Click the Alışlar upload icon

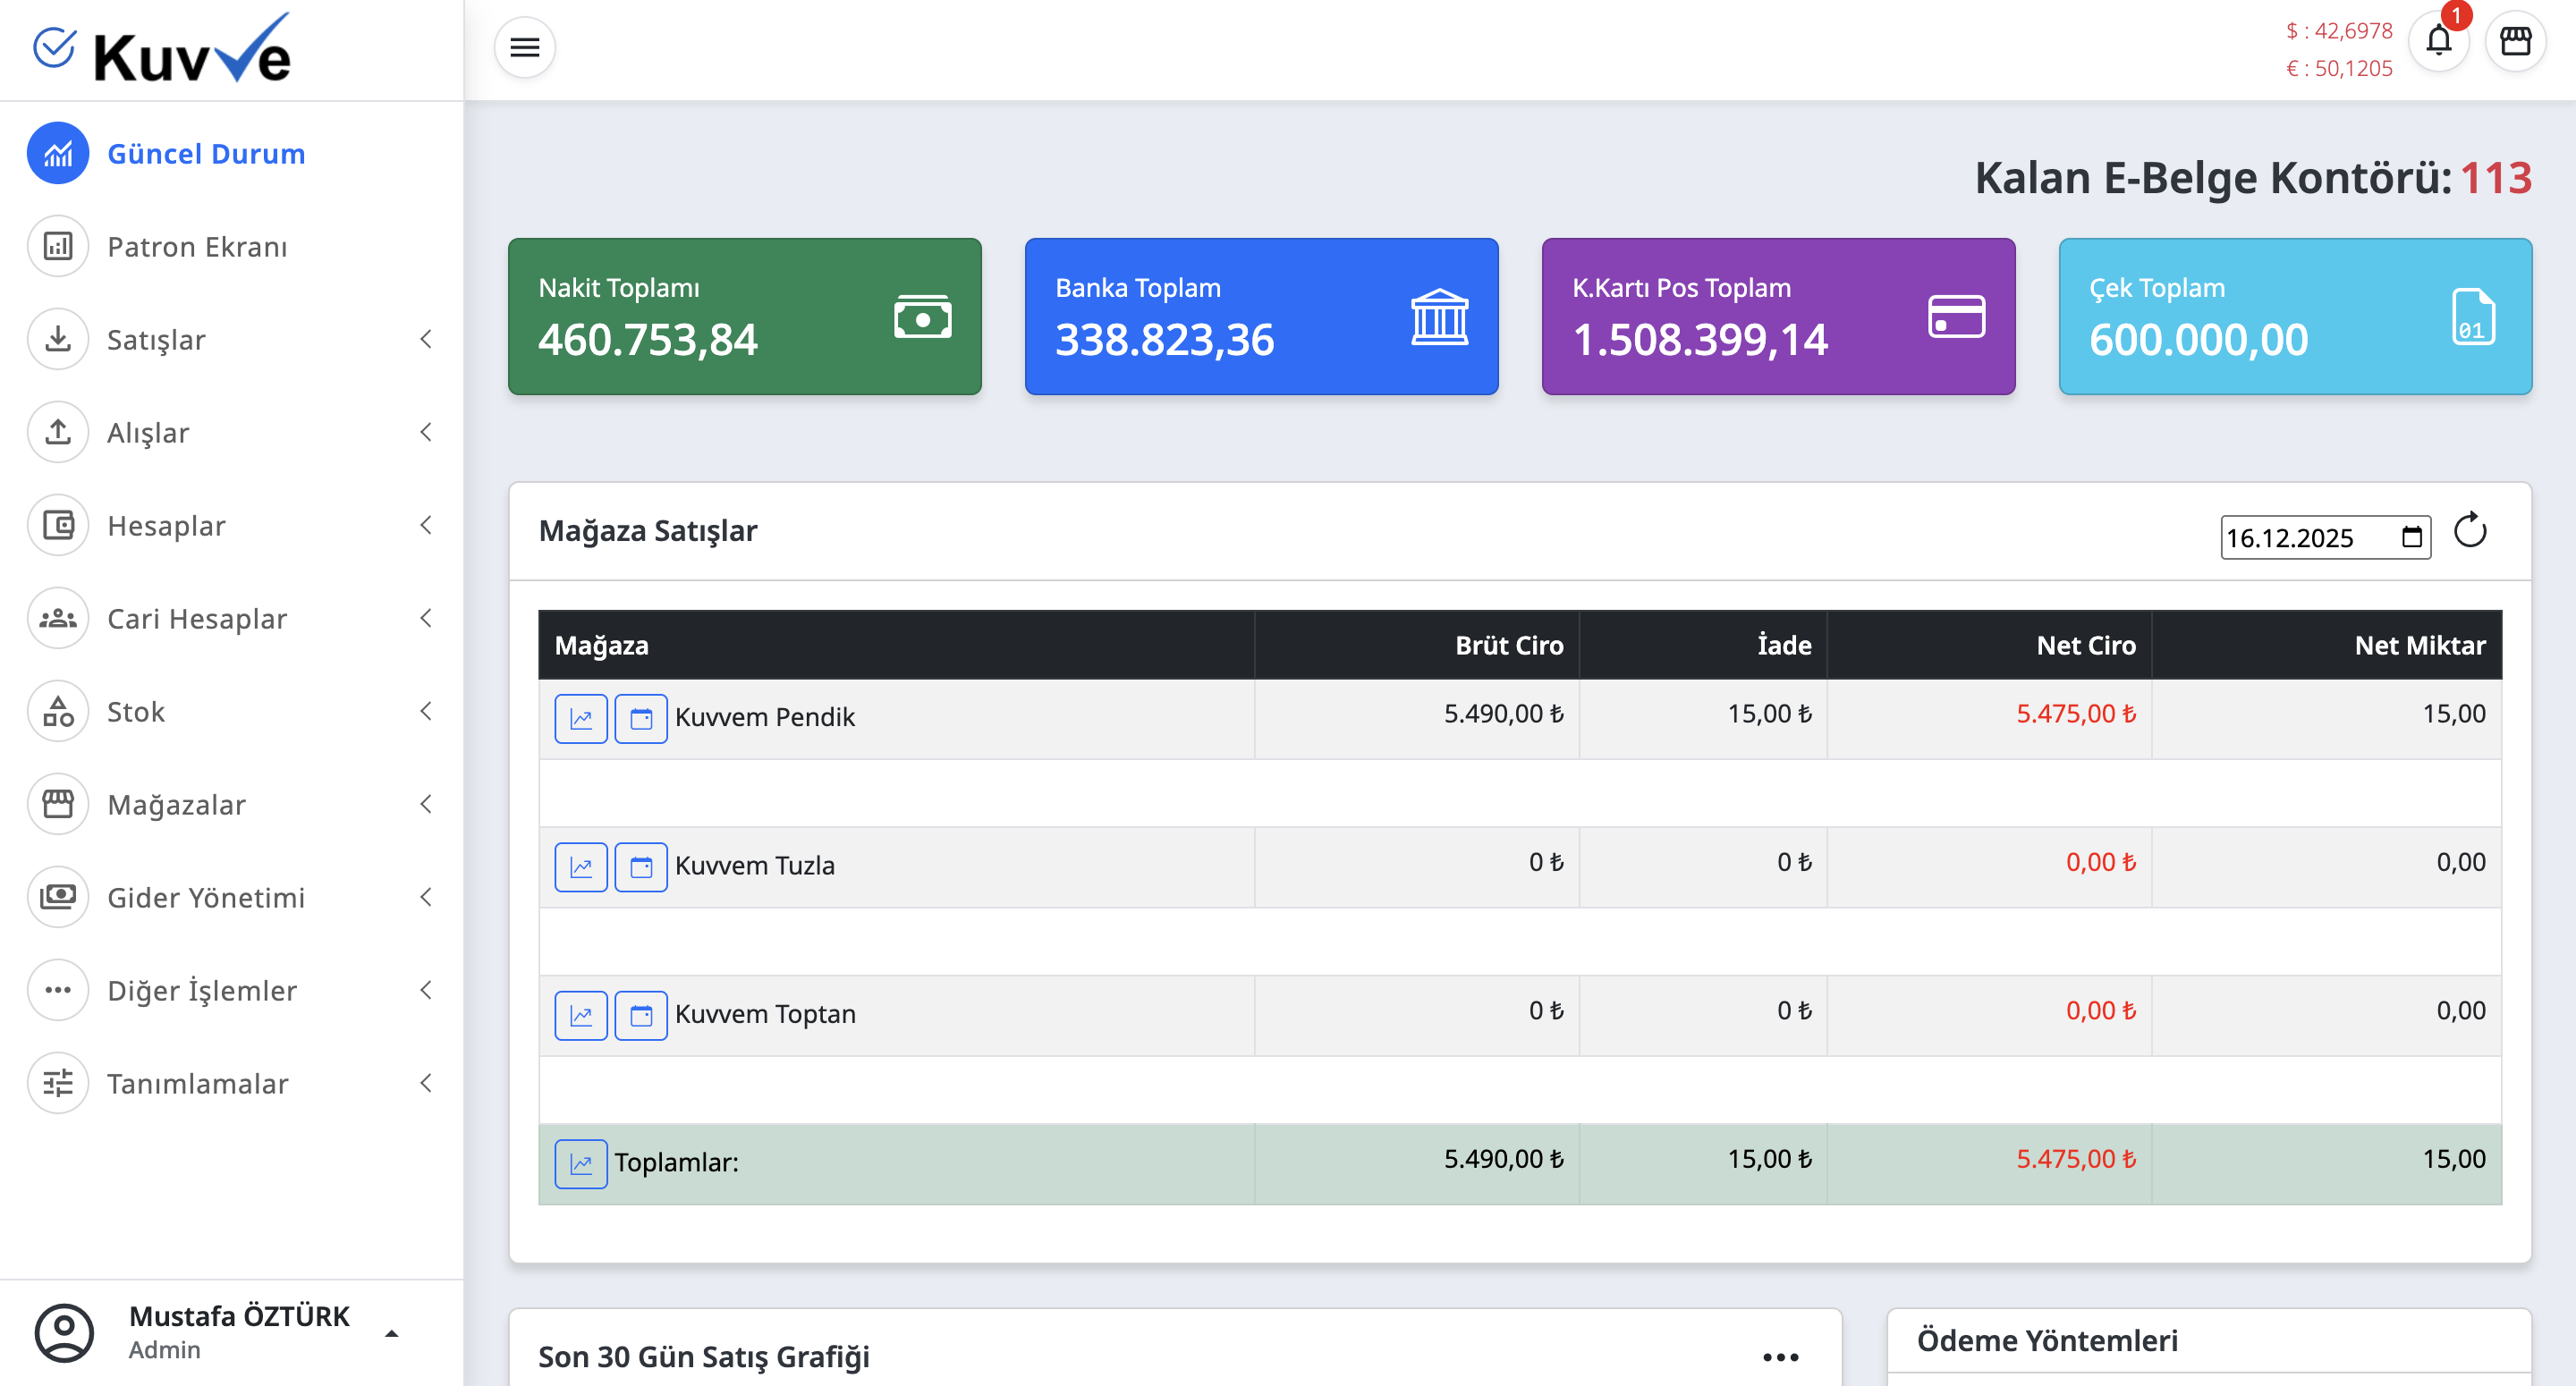coord(57,432)
